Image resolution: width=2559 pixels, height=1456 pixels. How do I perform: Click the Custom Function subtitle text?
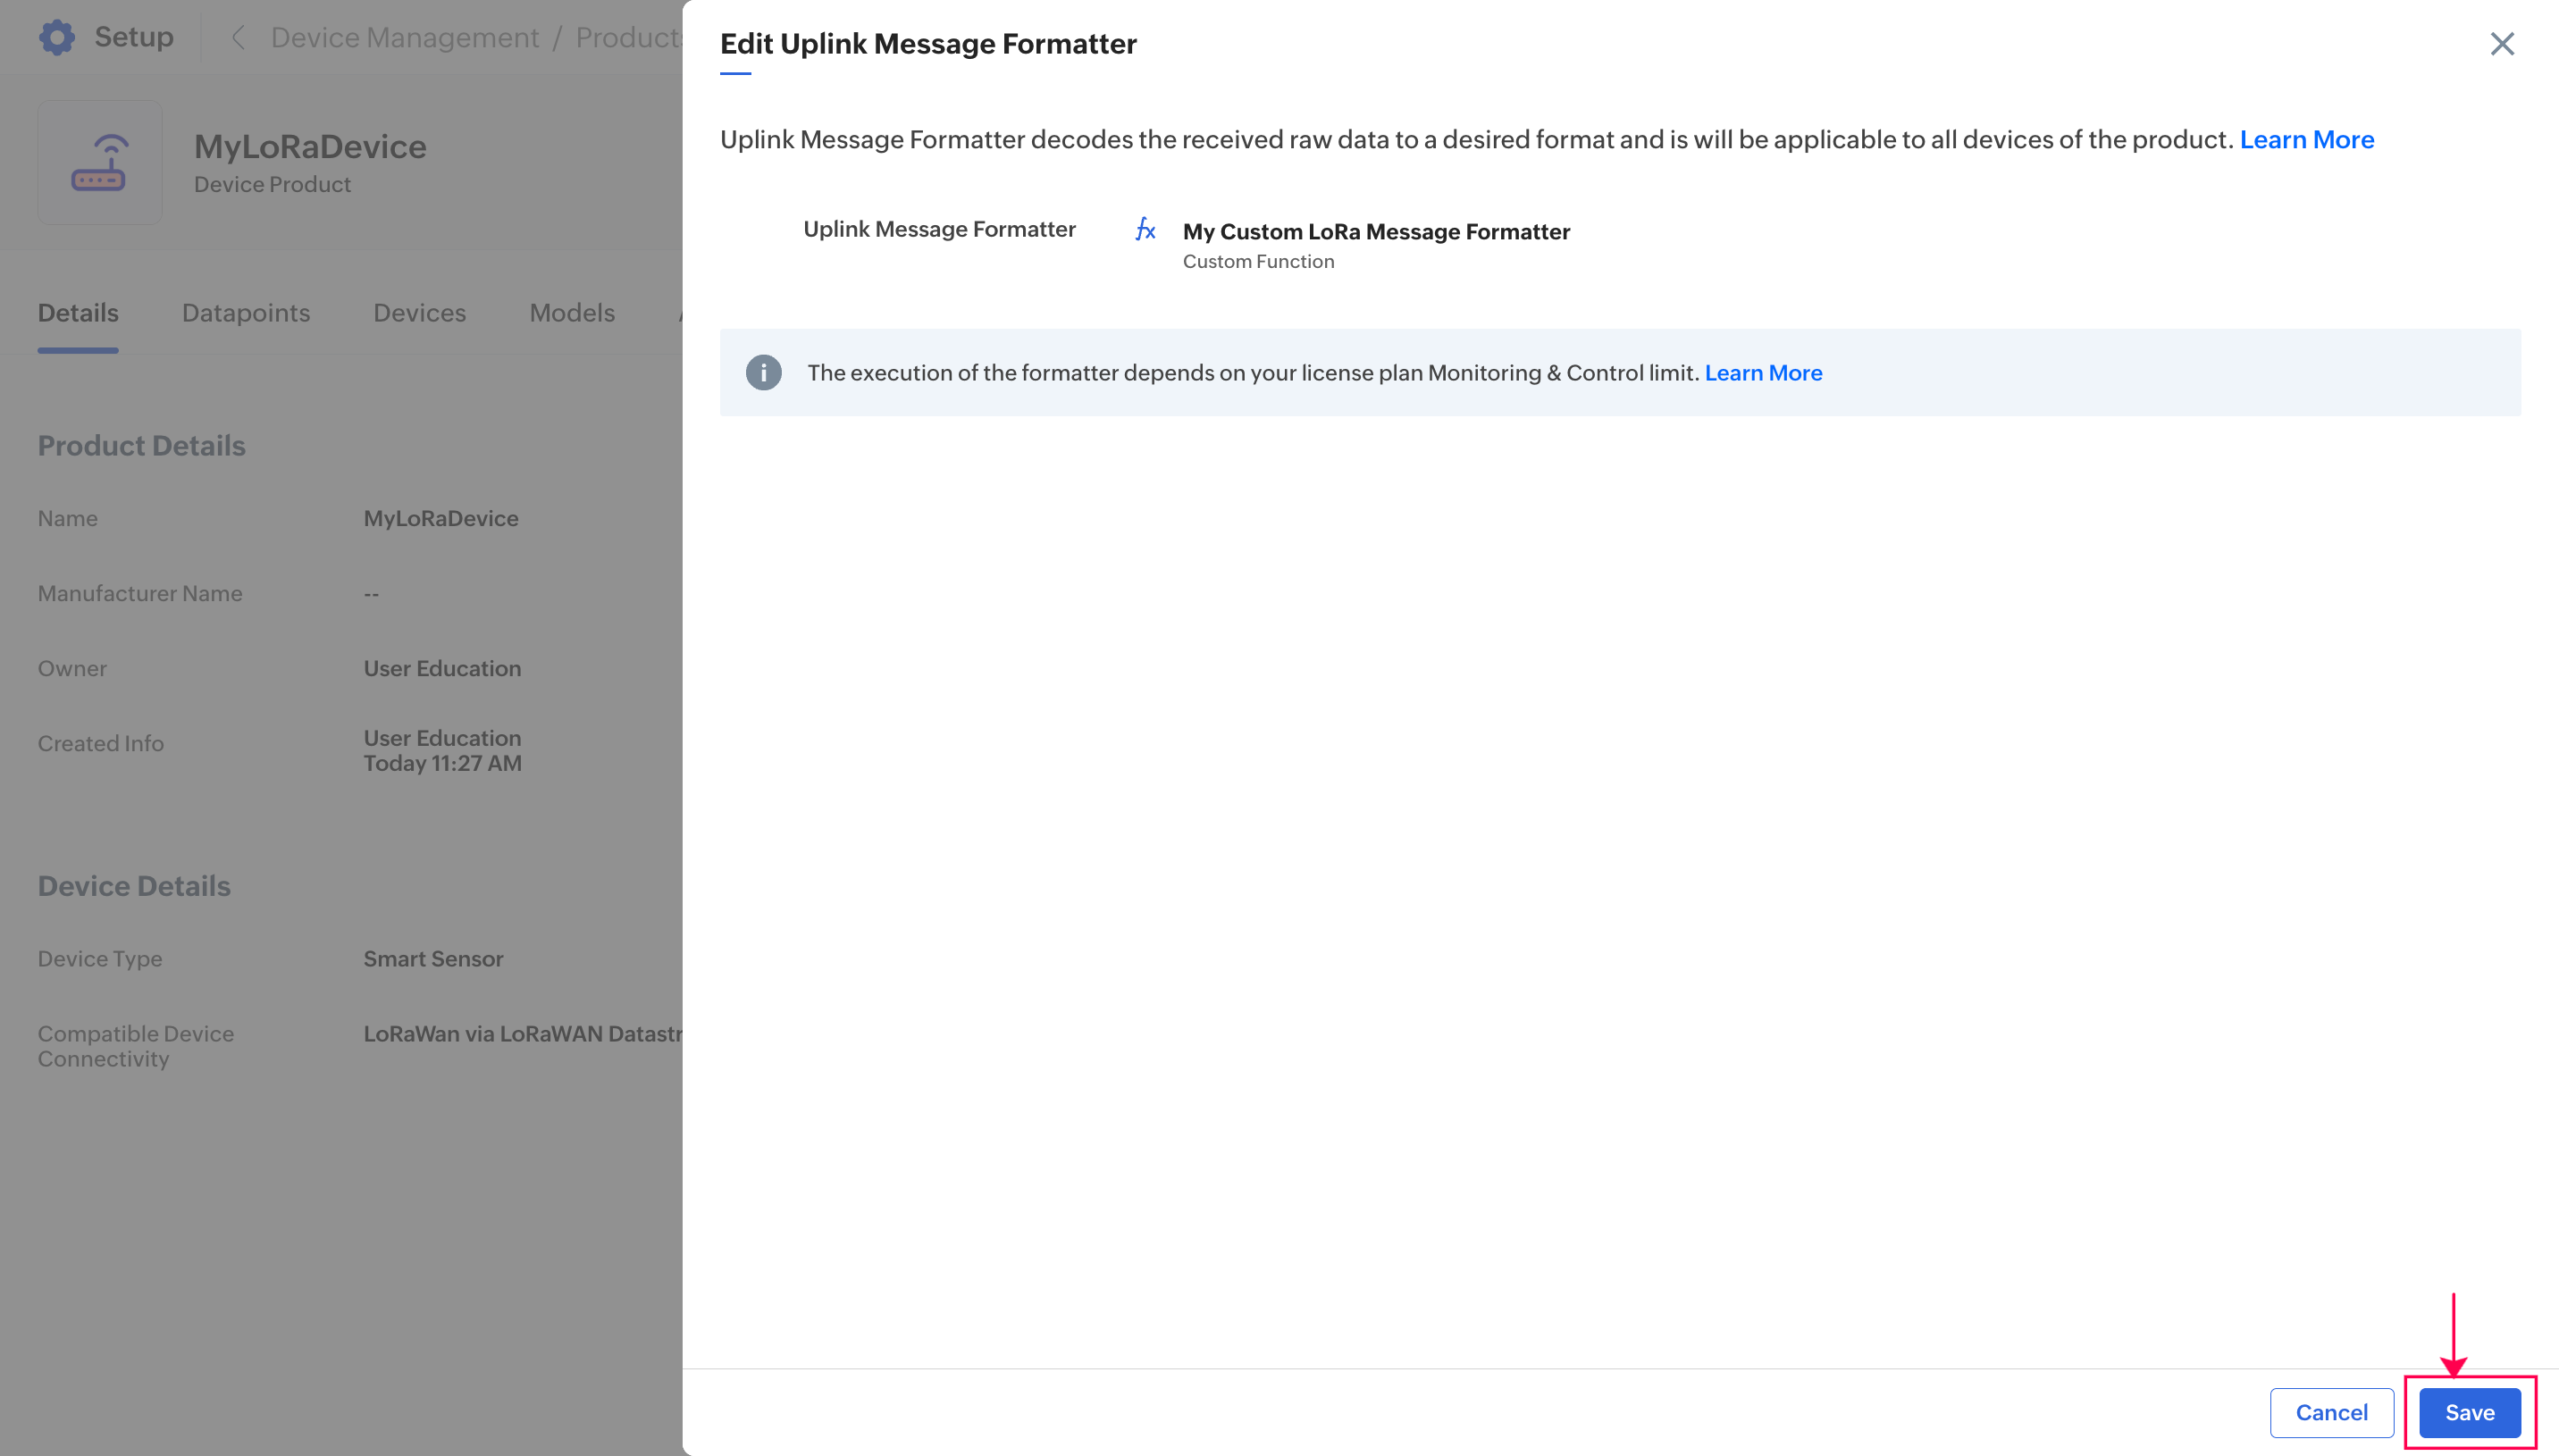[x=1258, y=261]
